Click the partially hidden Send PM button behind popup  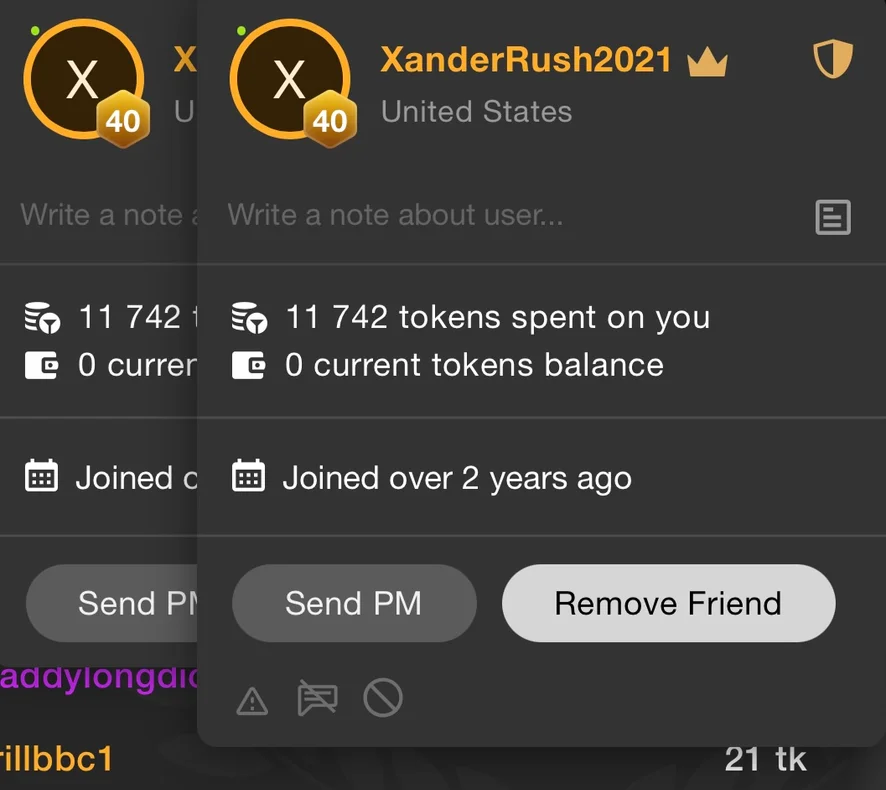click(x=112, y=603)
